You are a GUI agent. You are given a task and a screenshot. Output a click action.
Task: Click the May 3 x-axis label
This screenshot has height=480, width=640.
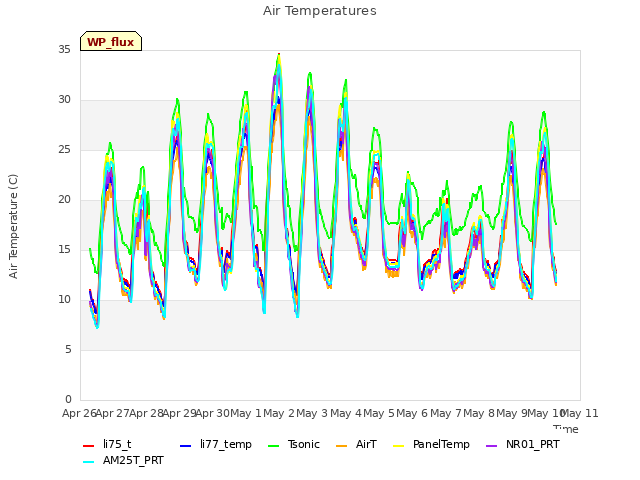click(x=312, y=413)
